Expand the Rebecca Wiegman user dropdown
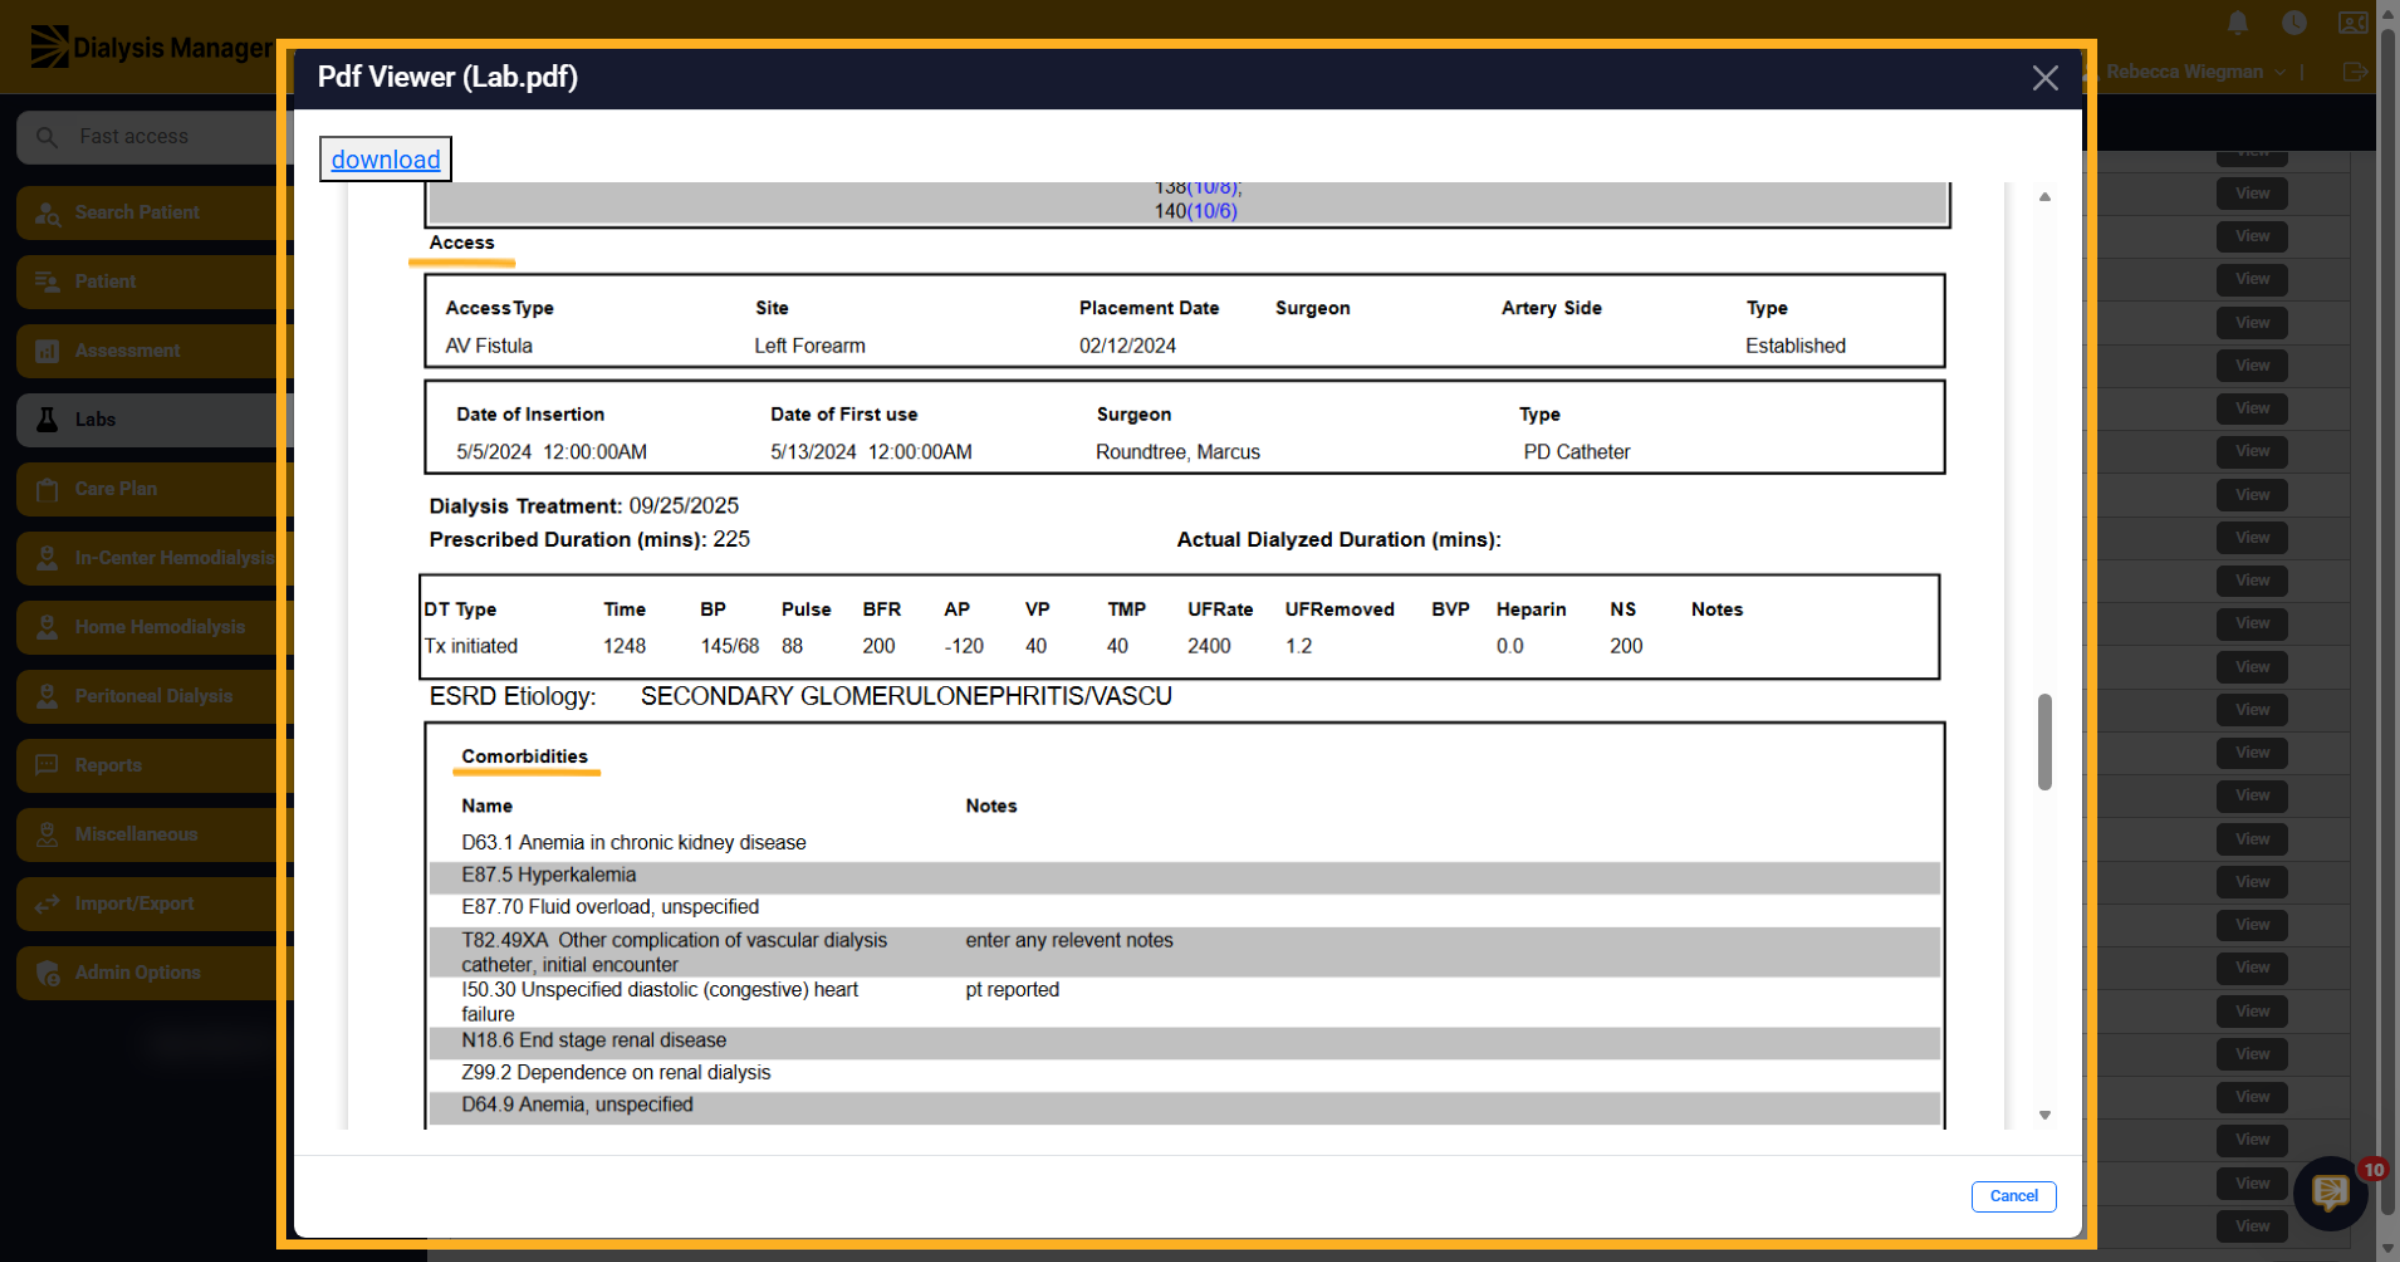The width and height of the screenshot is (2400, 1262). tap(2195, 72)
